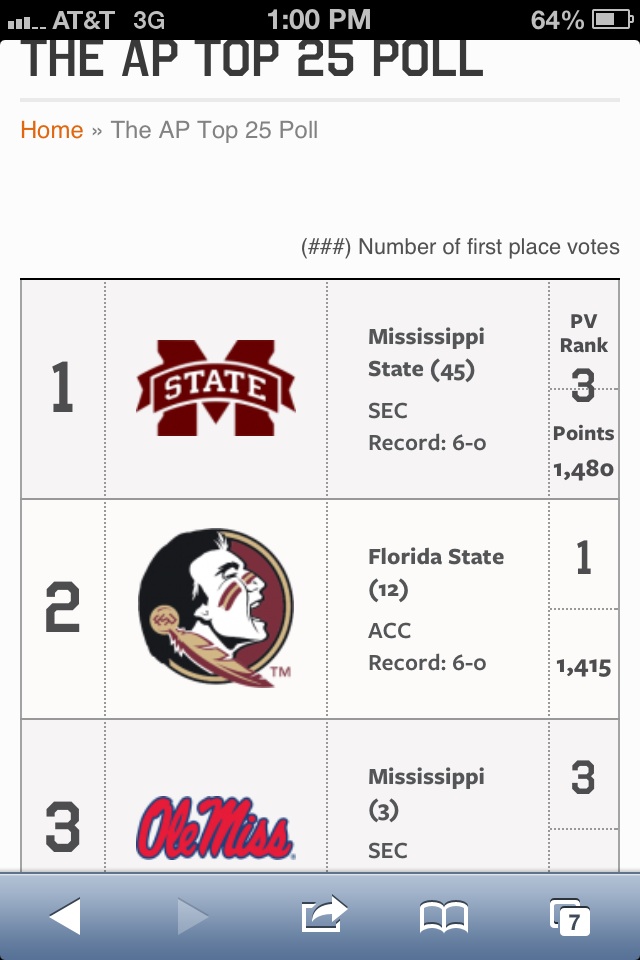Screen dimensions: 640x960
Task: Tap the THE AP TOP 25 POLL heading
Action: 252,59
